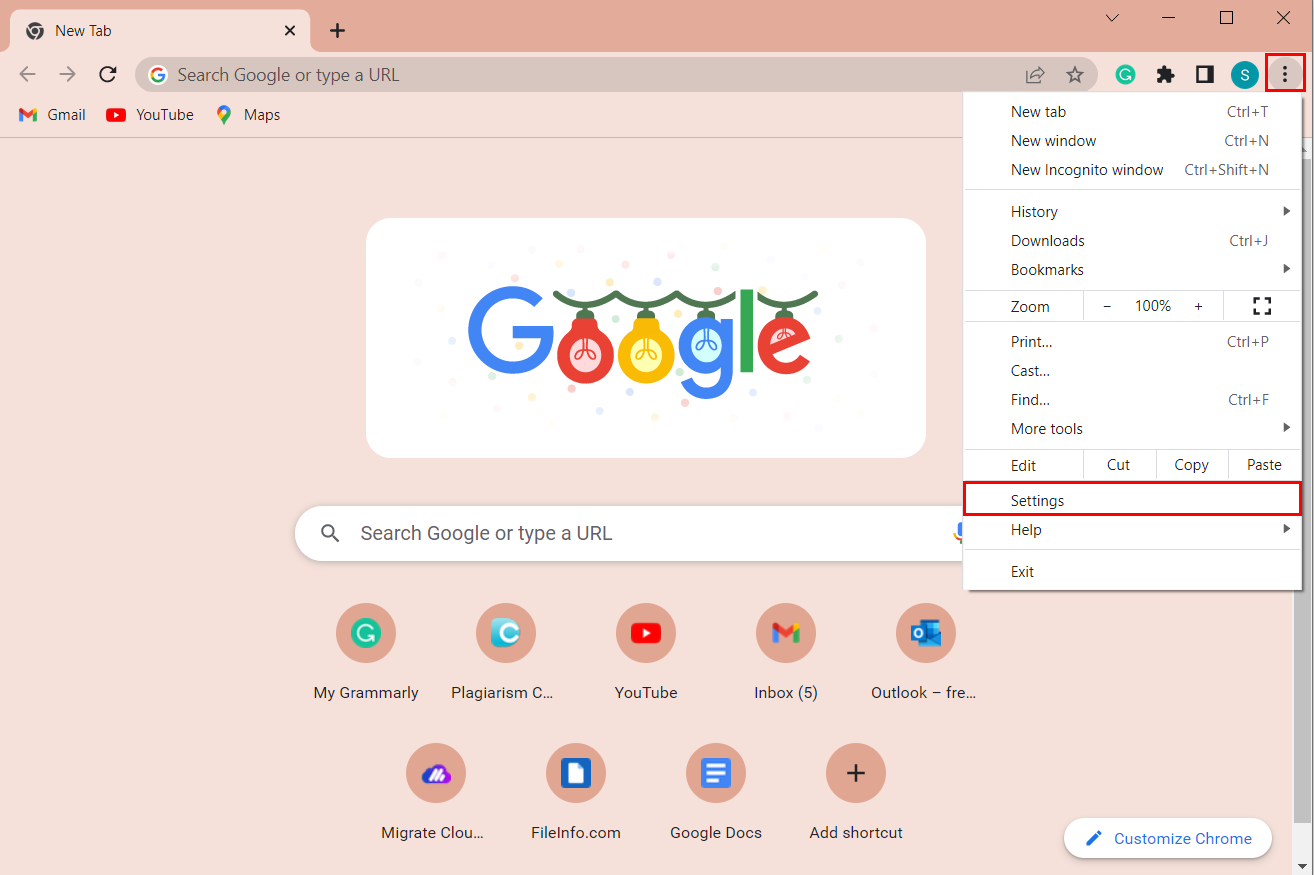This screenshot has height=875, width=1314.
Task: Open YouTube bookmark in bookmarks bar
Action: [150, 115]
